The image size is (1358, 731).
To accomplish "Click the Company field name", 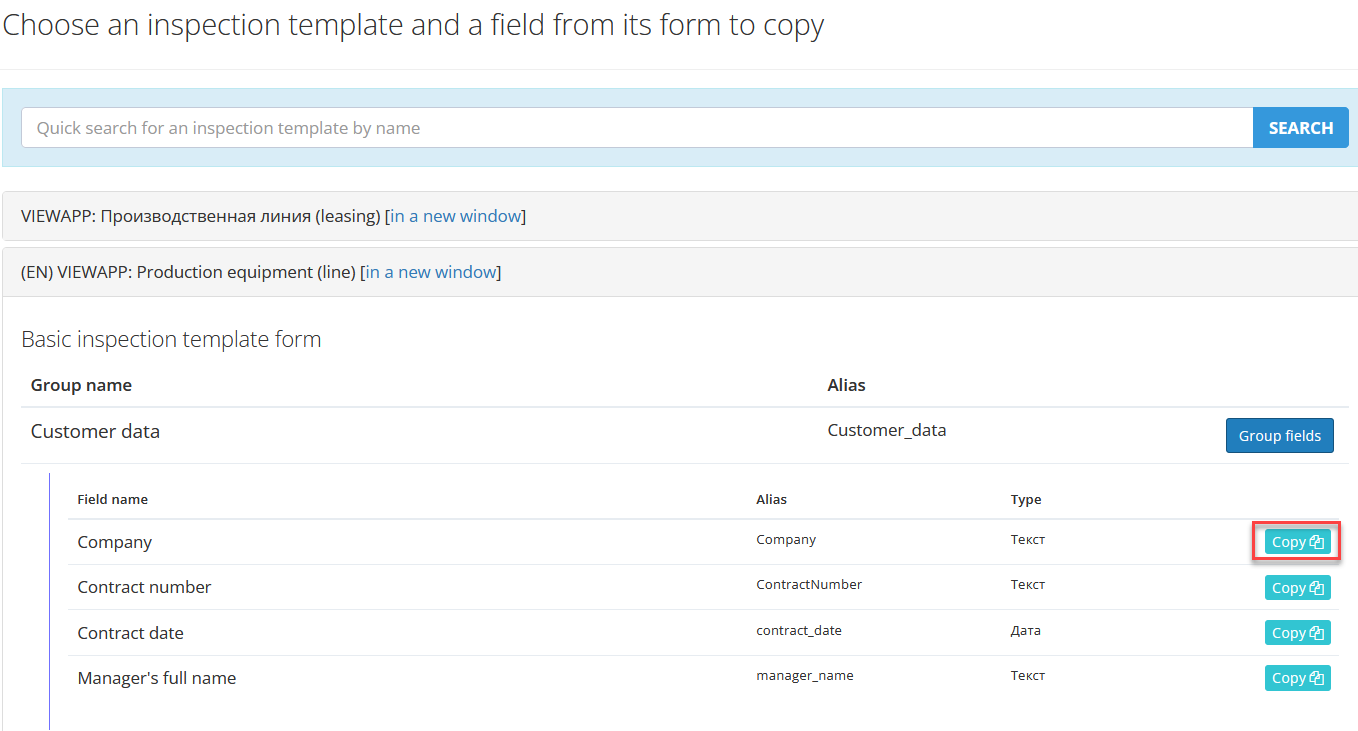I will tap(115, 542).
